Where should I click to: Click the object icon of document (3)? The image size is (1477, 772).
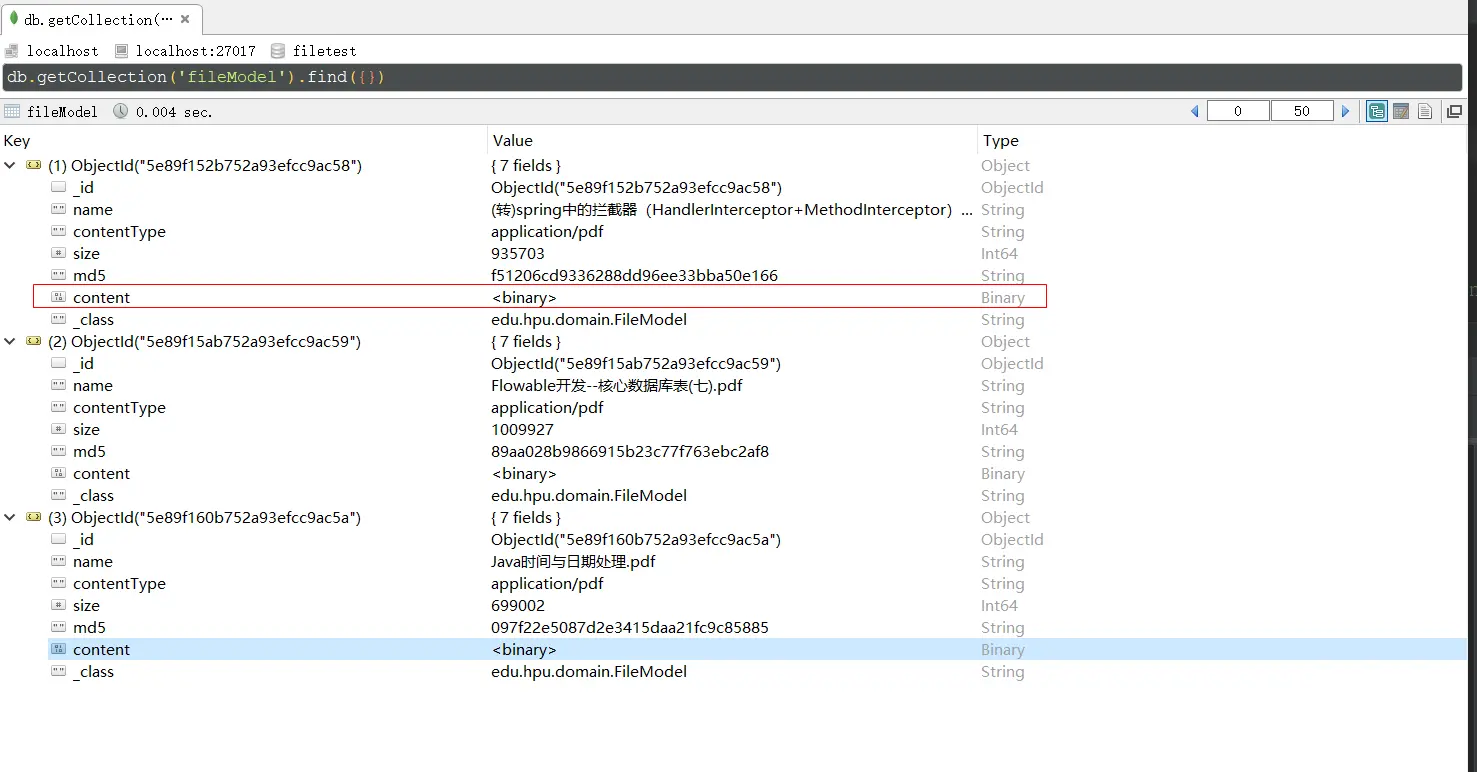point(34,518)
